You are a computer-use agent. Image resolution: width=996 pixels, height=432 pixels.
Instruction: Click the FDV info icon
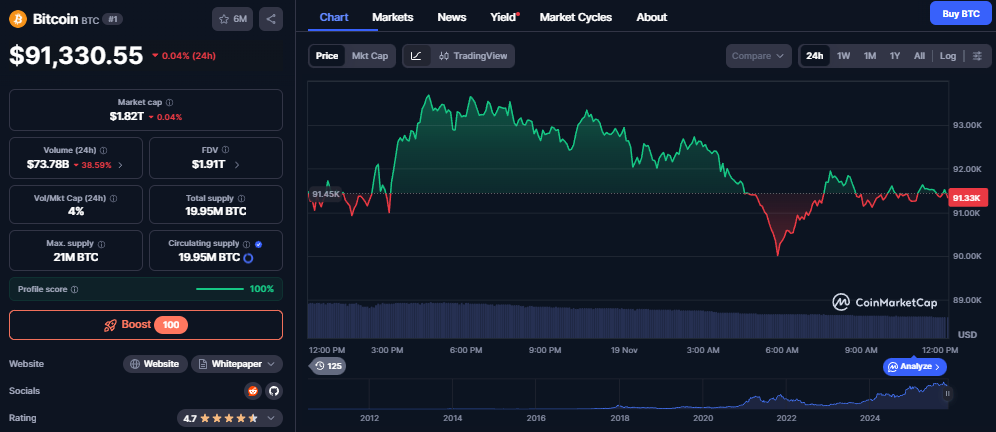[225, 150]
